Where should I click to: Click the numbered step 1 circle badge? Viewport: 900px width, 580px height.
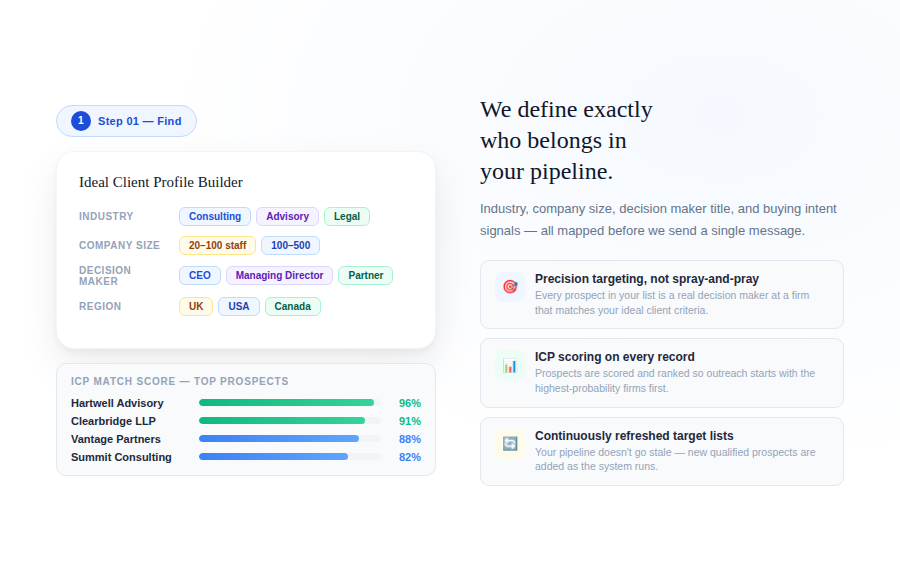coord(81,121)
